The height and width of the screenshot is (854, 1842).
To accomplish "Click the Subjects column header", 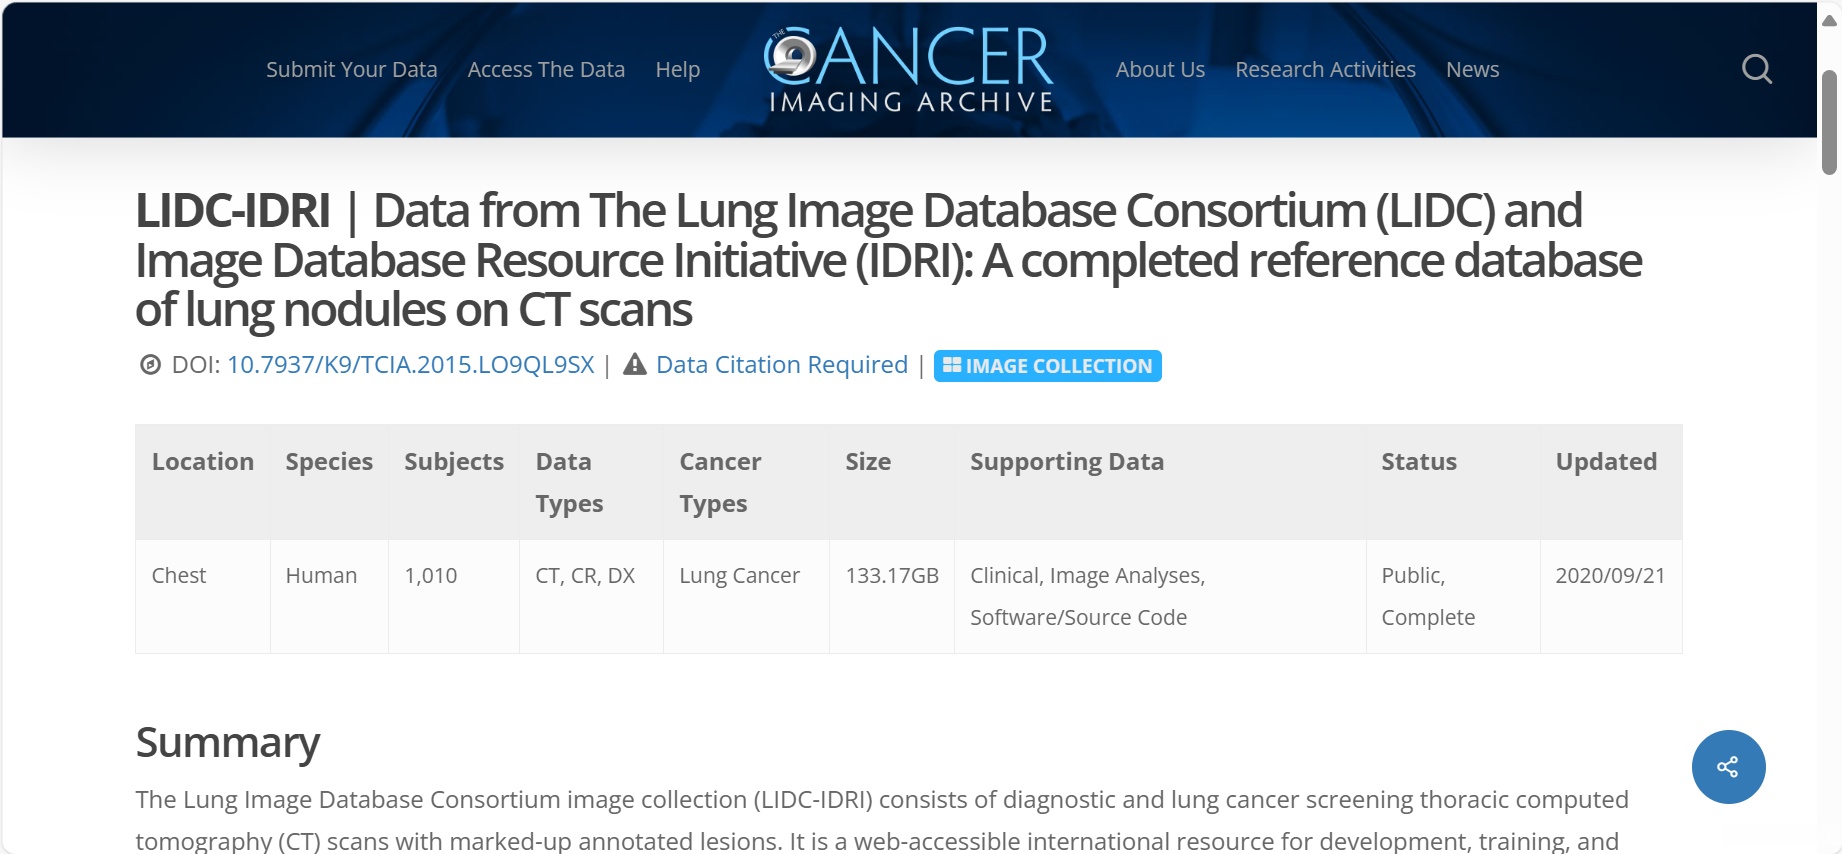I will [x=454, y=462].
